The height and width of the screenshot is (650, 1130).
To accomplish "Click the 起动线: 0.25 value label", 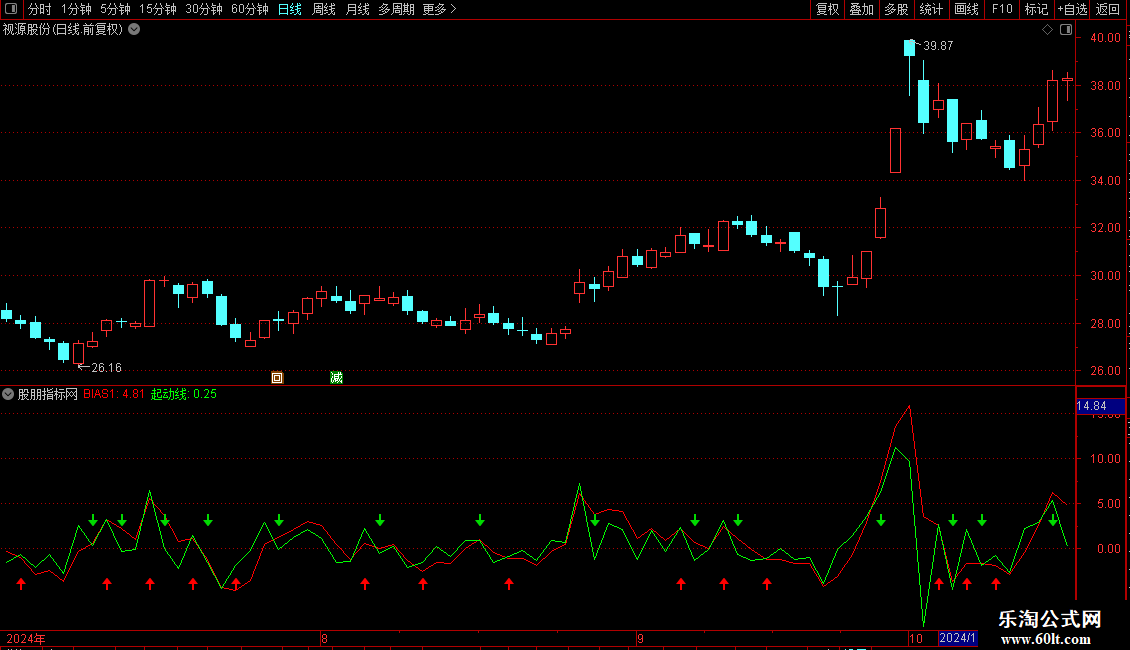I will (183, 394).
